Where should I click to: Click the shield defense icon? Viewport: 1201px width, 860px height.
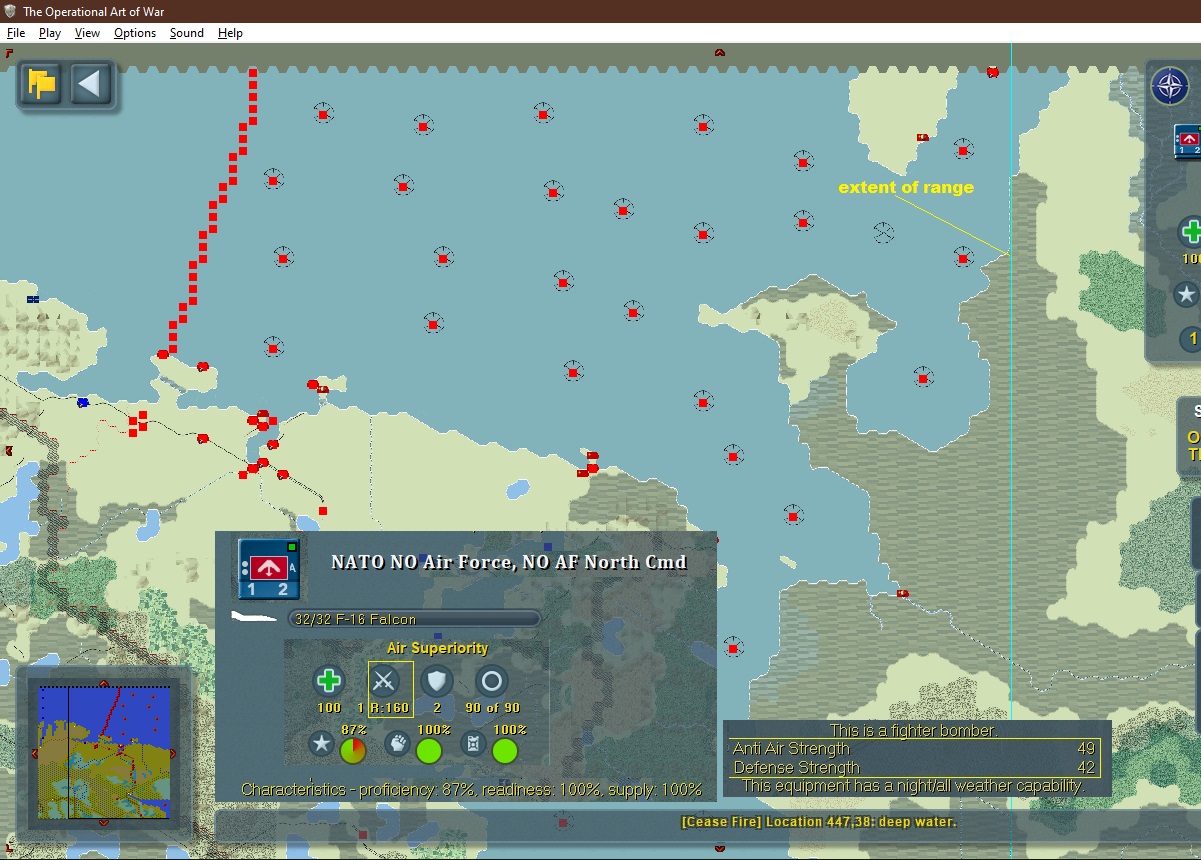click(437, 682)
